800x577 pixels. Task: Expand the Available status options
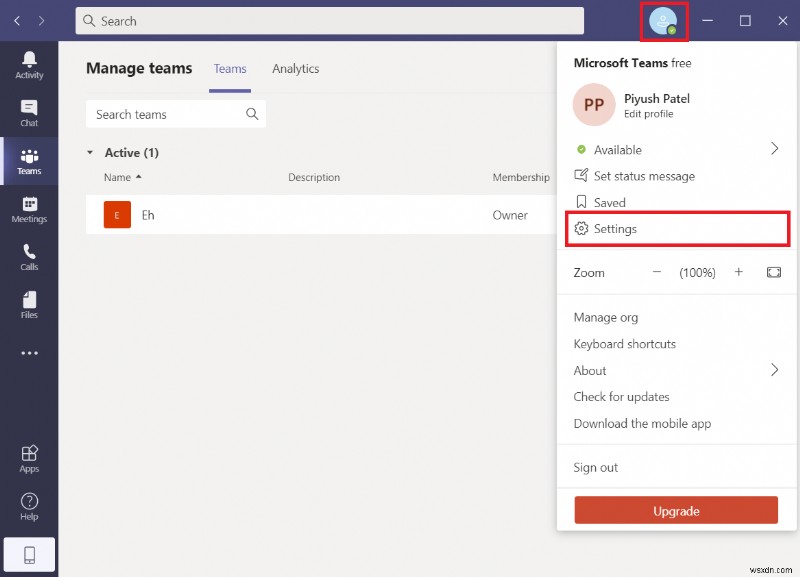(x=776, y=148)
